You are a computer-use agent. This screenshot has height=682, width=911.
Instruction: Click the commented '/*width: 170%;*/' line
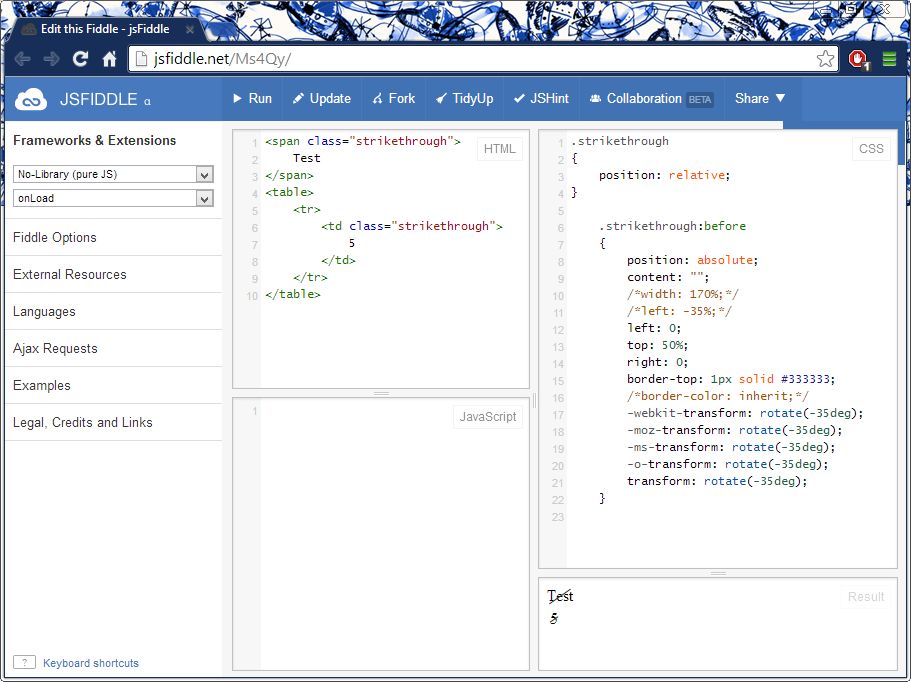click(x=683, y=294)
